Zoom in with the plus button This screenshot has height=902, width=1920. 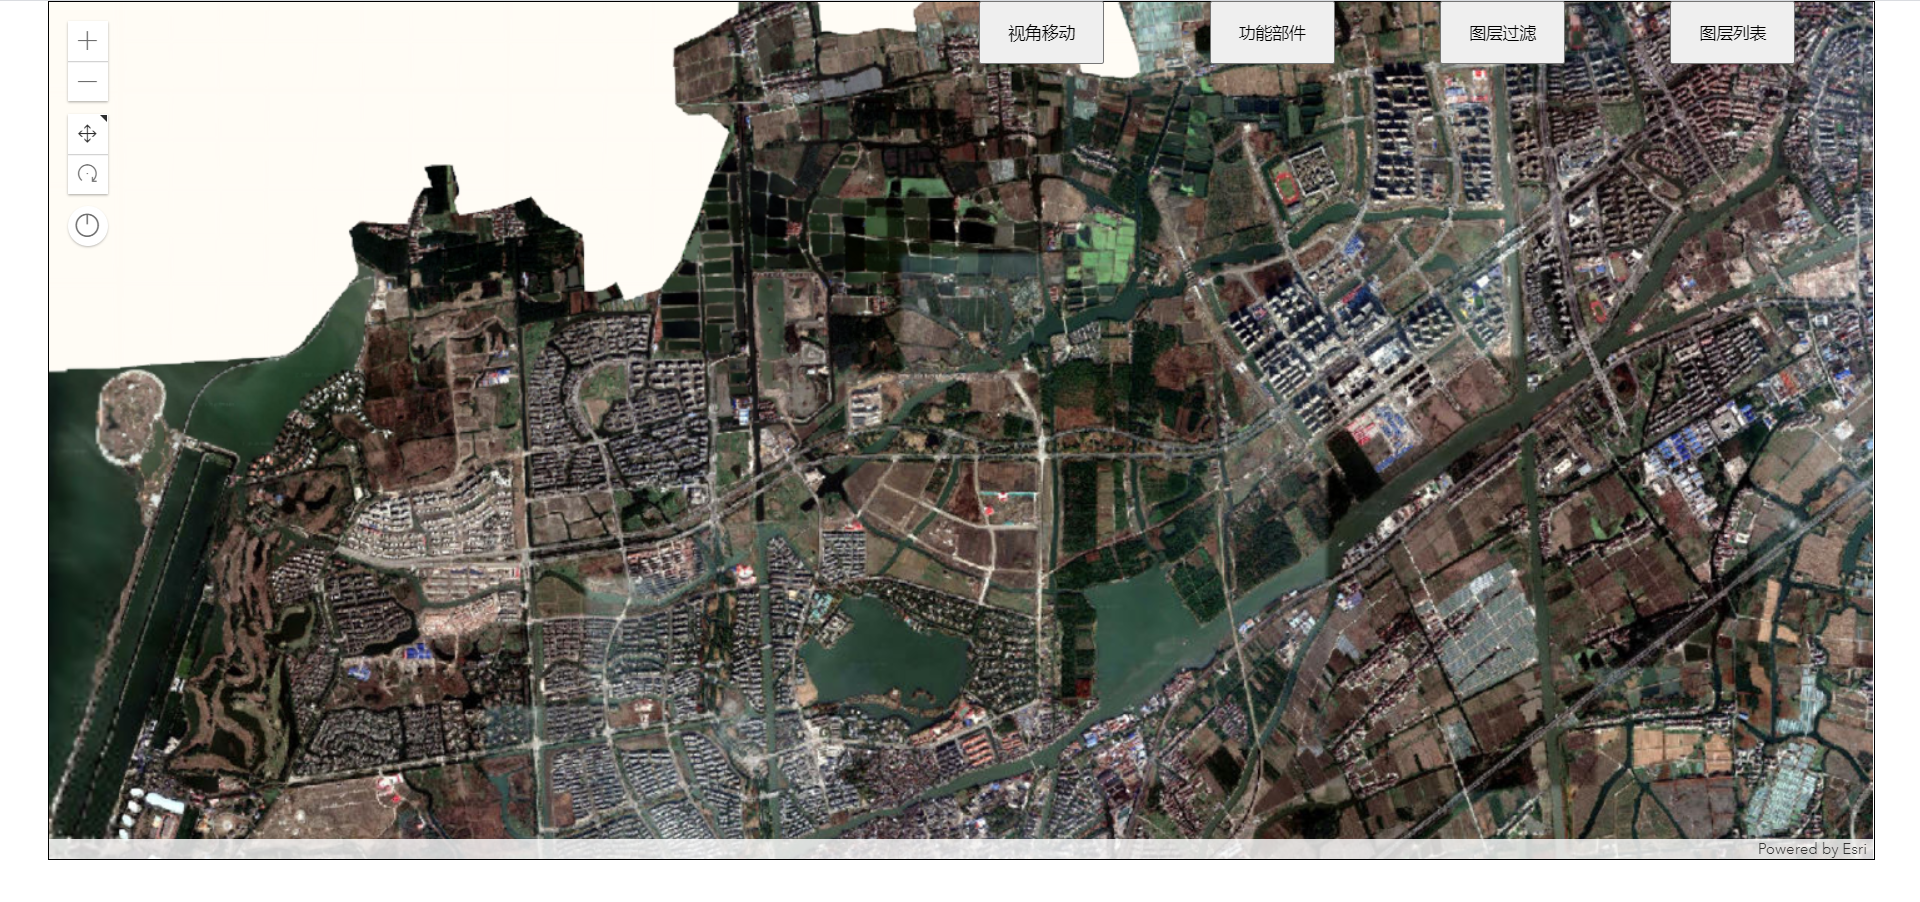[88, 41]
